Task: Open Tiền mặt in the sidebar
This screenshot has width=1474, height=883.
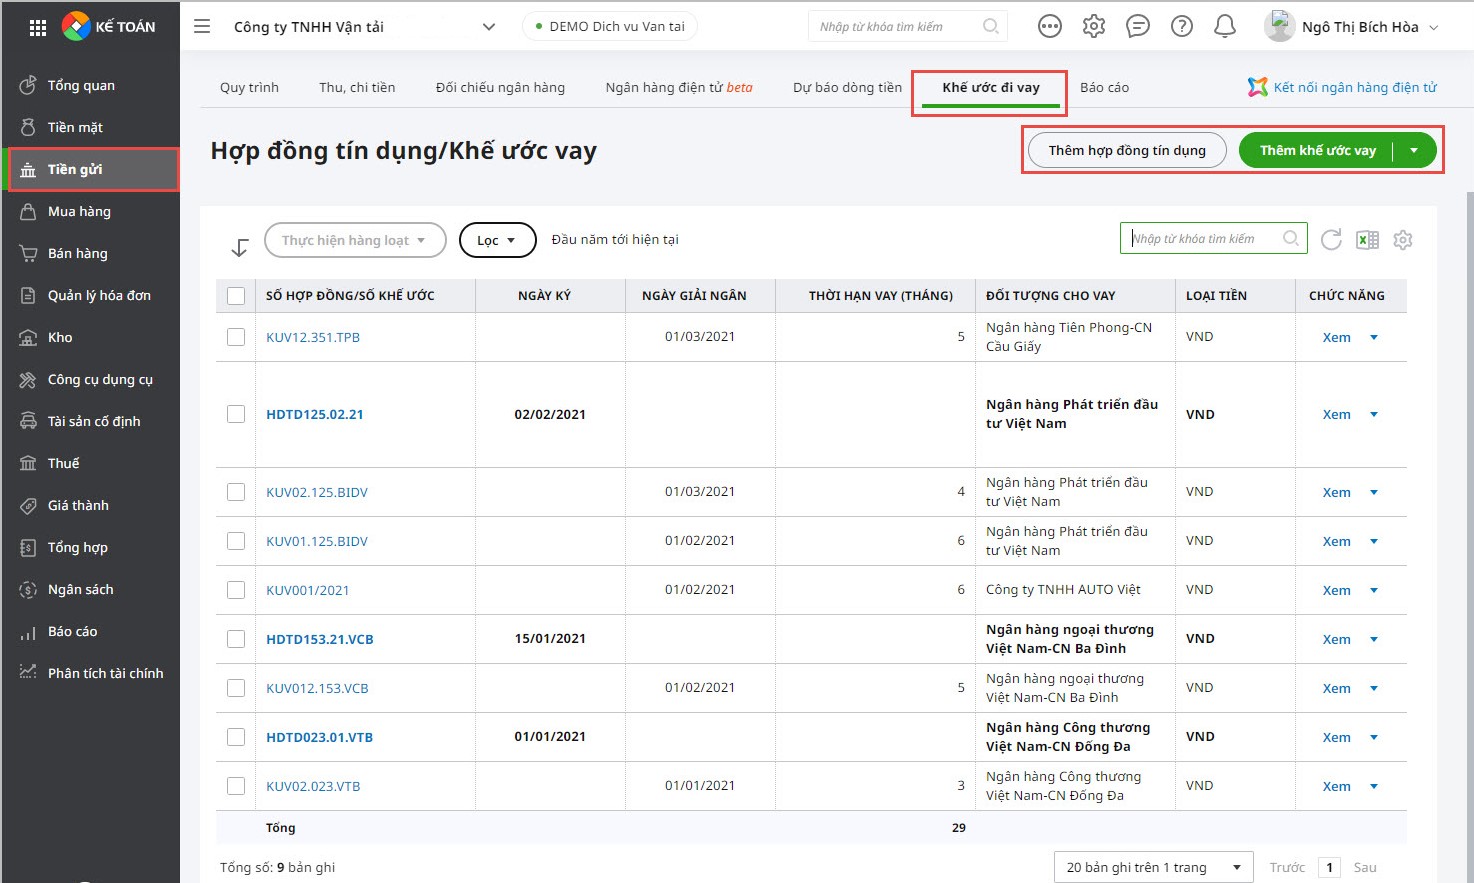Action: [90, 127]
